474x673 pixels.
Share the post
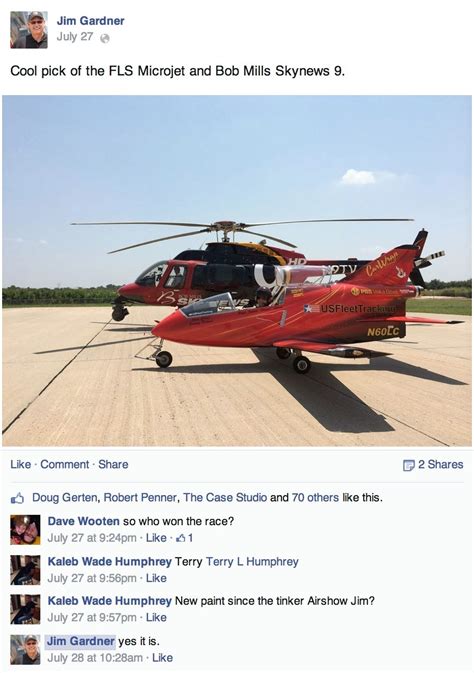[x=113, y=464]
